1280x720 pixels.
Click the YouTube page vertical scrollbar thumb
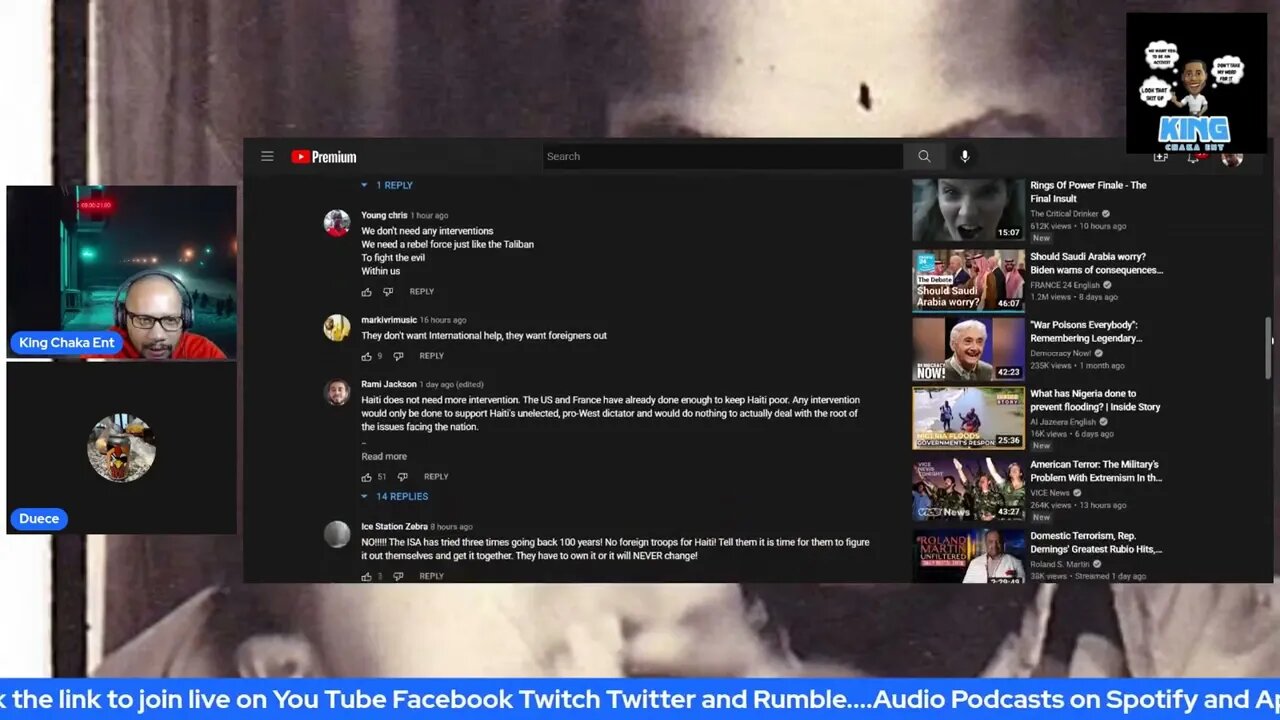coord(1268,348)
